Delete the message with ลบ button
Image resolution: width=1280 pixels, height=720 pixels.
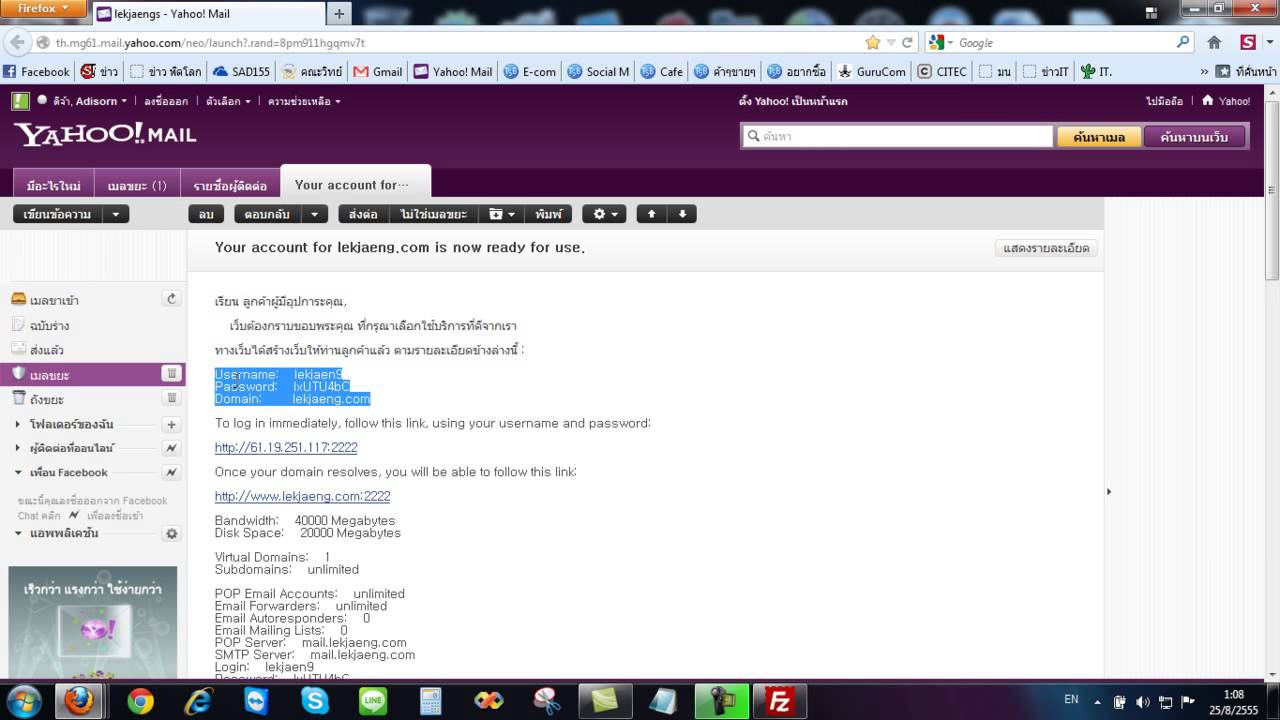[206, 214]
